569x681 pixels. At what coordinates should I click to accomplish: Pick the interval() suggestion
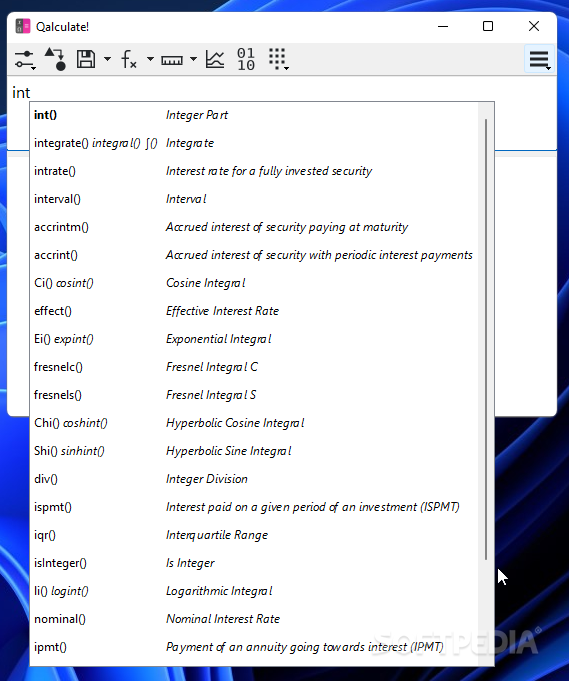point(256,199)
